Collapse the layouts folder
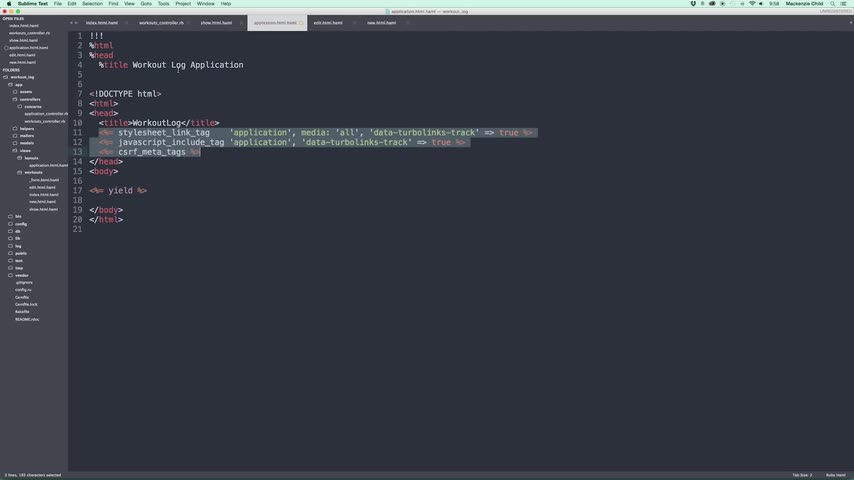The image size is (854, 480). (31, 158)
